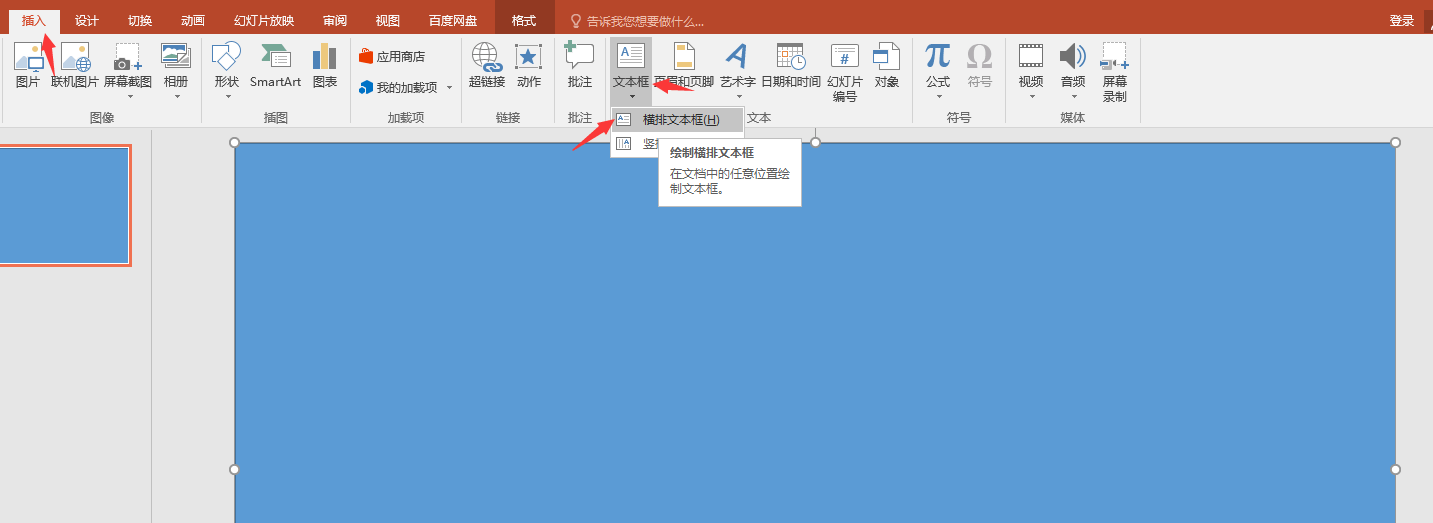The image size is (1433, 523).
Task: Open the 音频 audio dropdown
Action: pos(1073,71)
